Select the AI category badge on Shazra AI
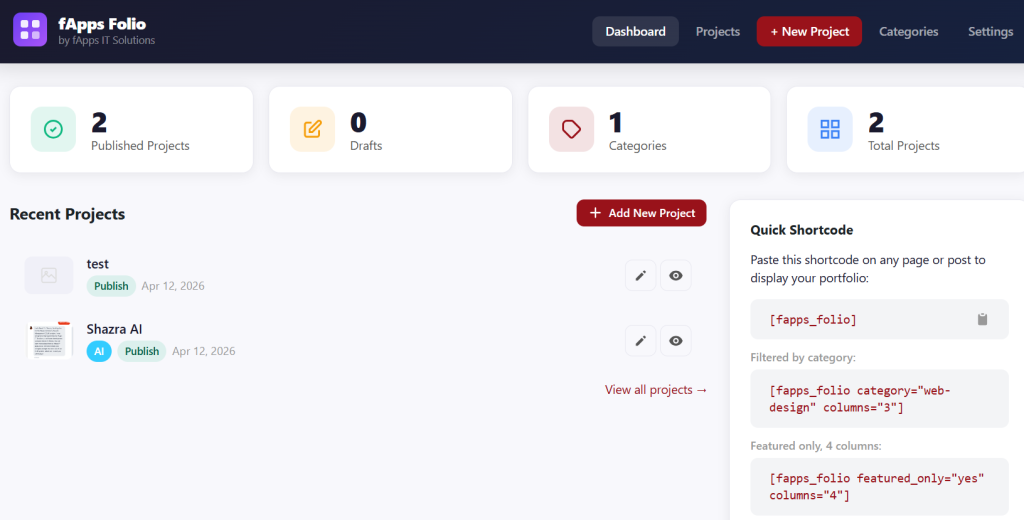The height and width of the screenshot is (520, 1024). coord(99,351)
